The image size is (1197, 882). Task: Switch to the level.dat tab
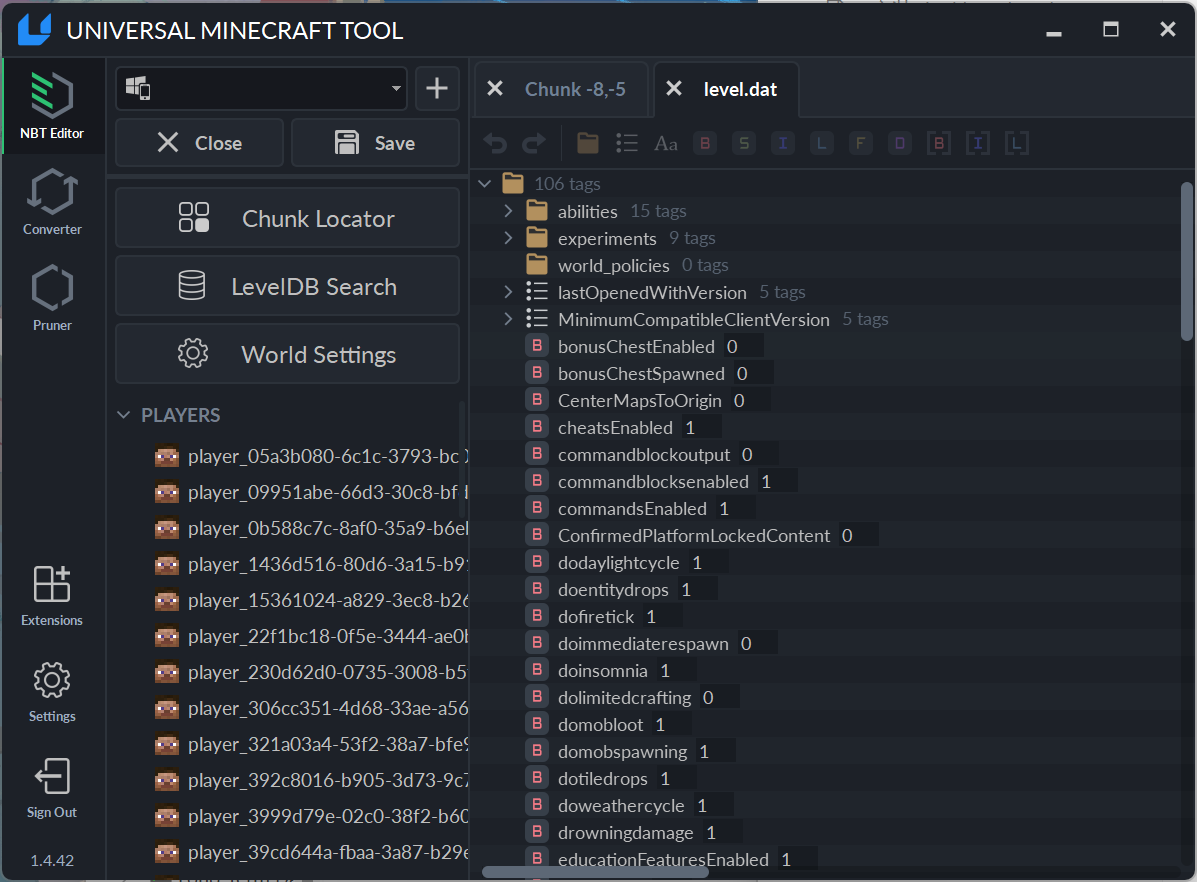pyautogui.click(x=740, y=89)
